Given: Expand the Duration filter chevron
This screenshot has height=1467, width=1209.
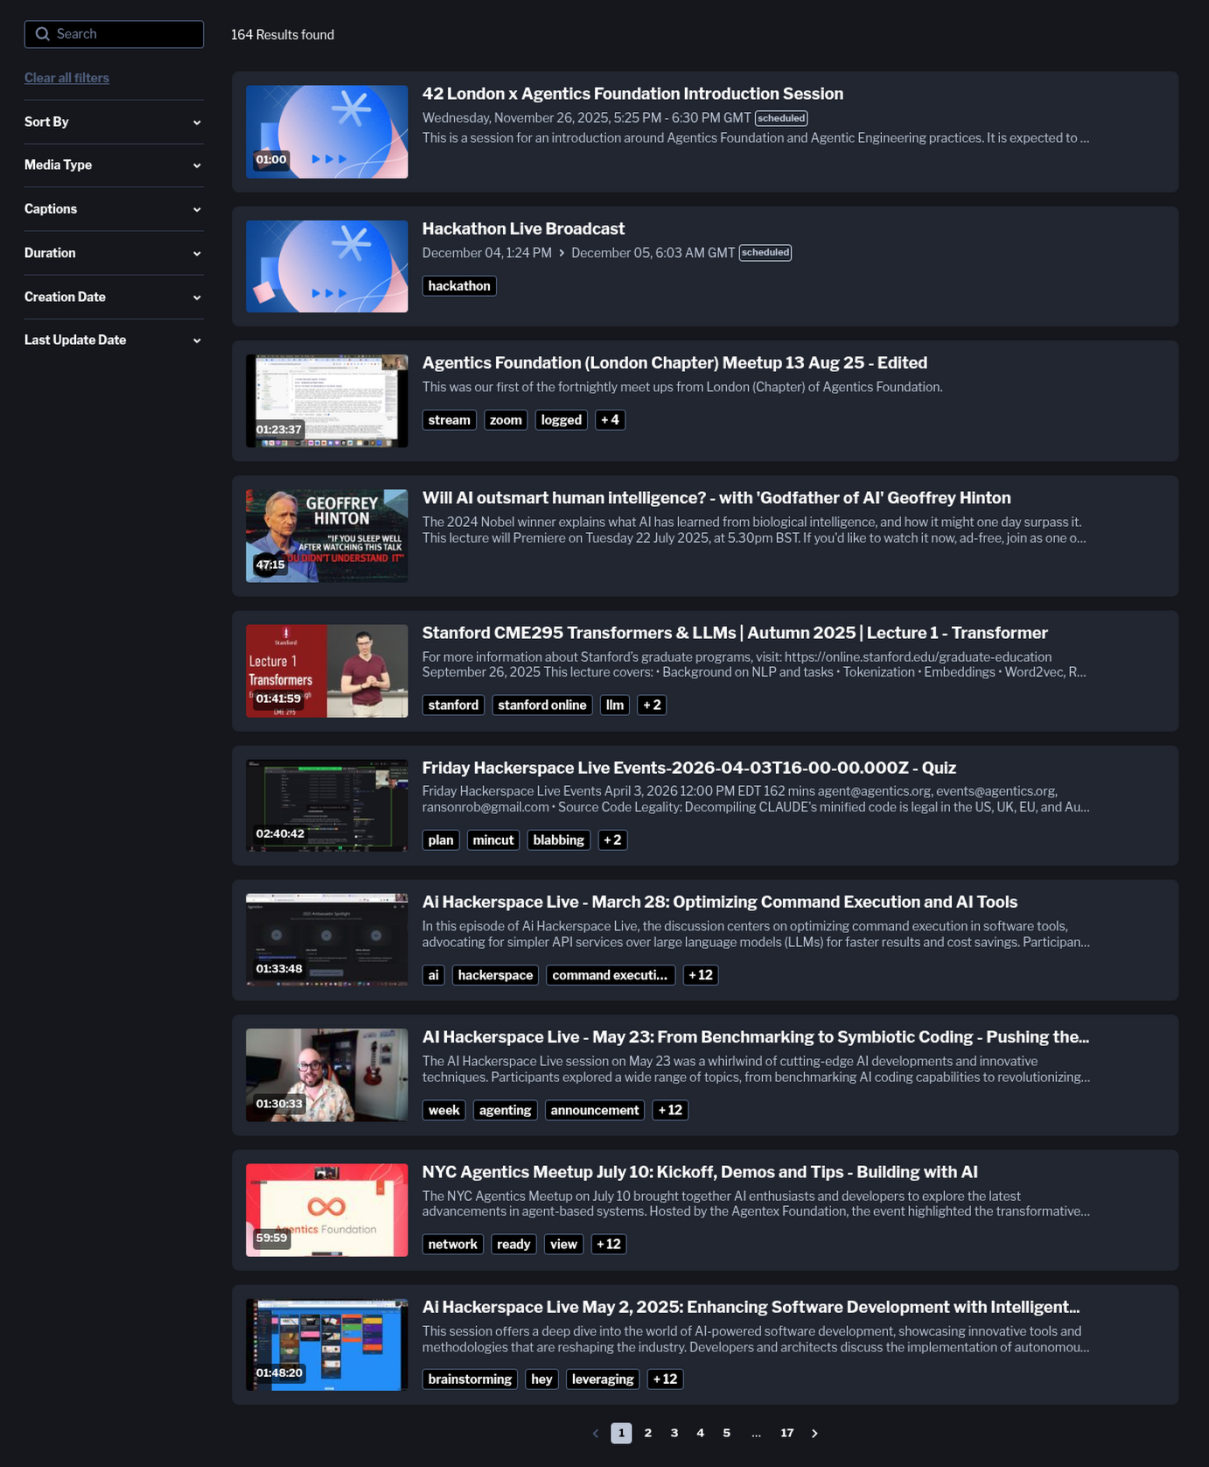Looking at the screenshot, I should 197,253.
